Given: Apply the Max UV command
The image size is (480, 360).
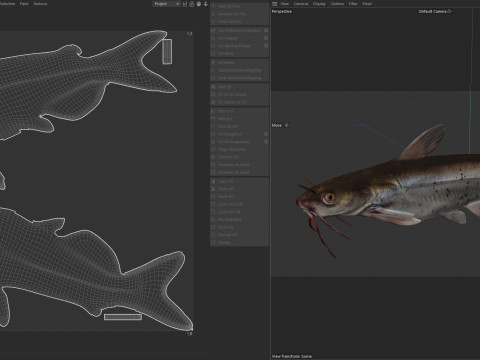Looking at the screenshot, I should 239,87.
